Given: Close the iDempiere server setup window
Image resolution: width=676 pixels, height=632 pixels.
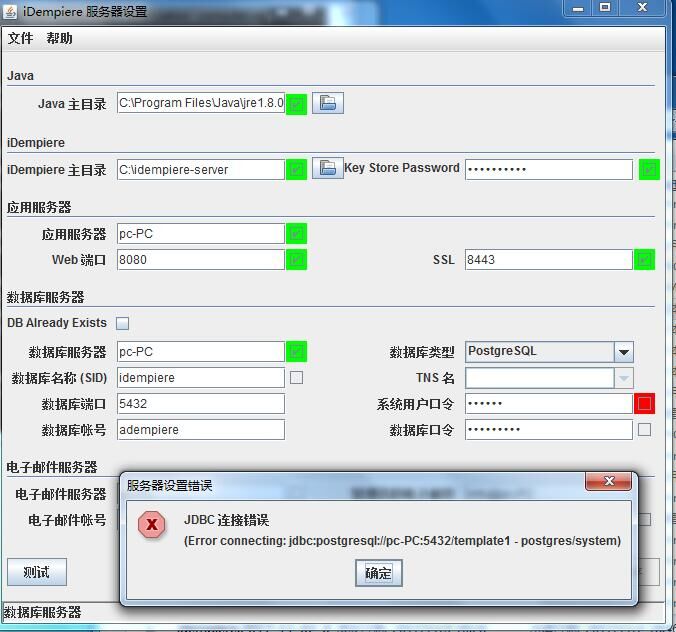Looking at the screenshot, I should 642,8.
